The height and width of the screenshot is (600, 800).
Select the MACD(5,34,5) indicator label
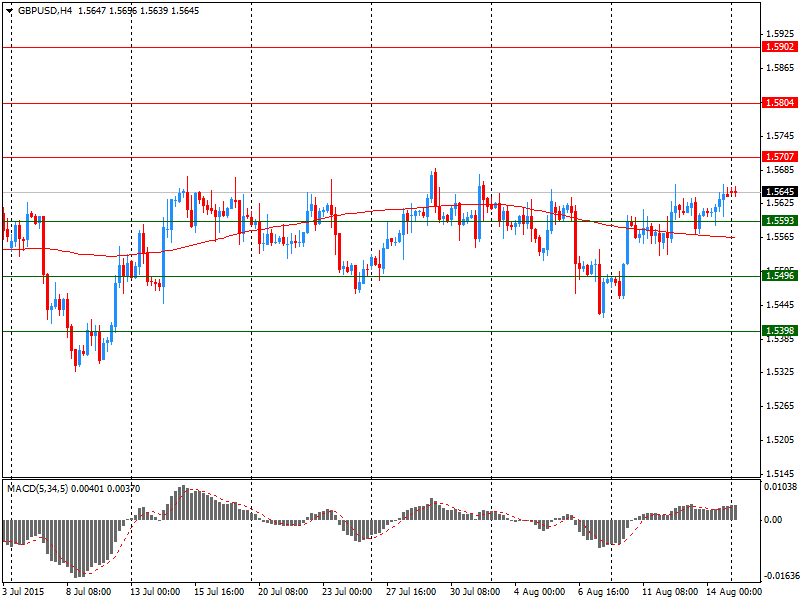tap(38, 489)
